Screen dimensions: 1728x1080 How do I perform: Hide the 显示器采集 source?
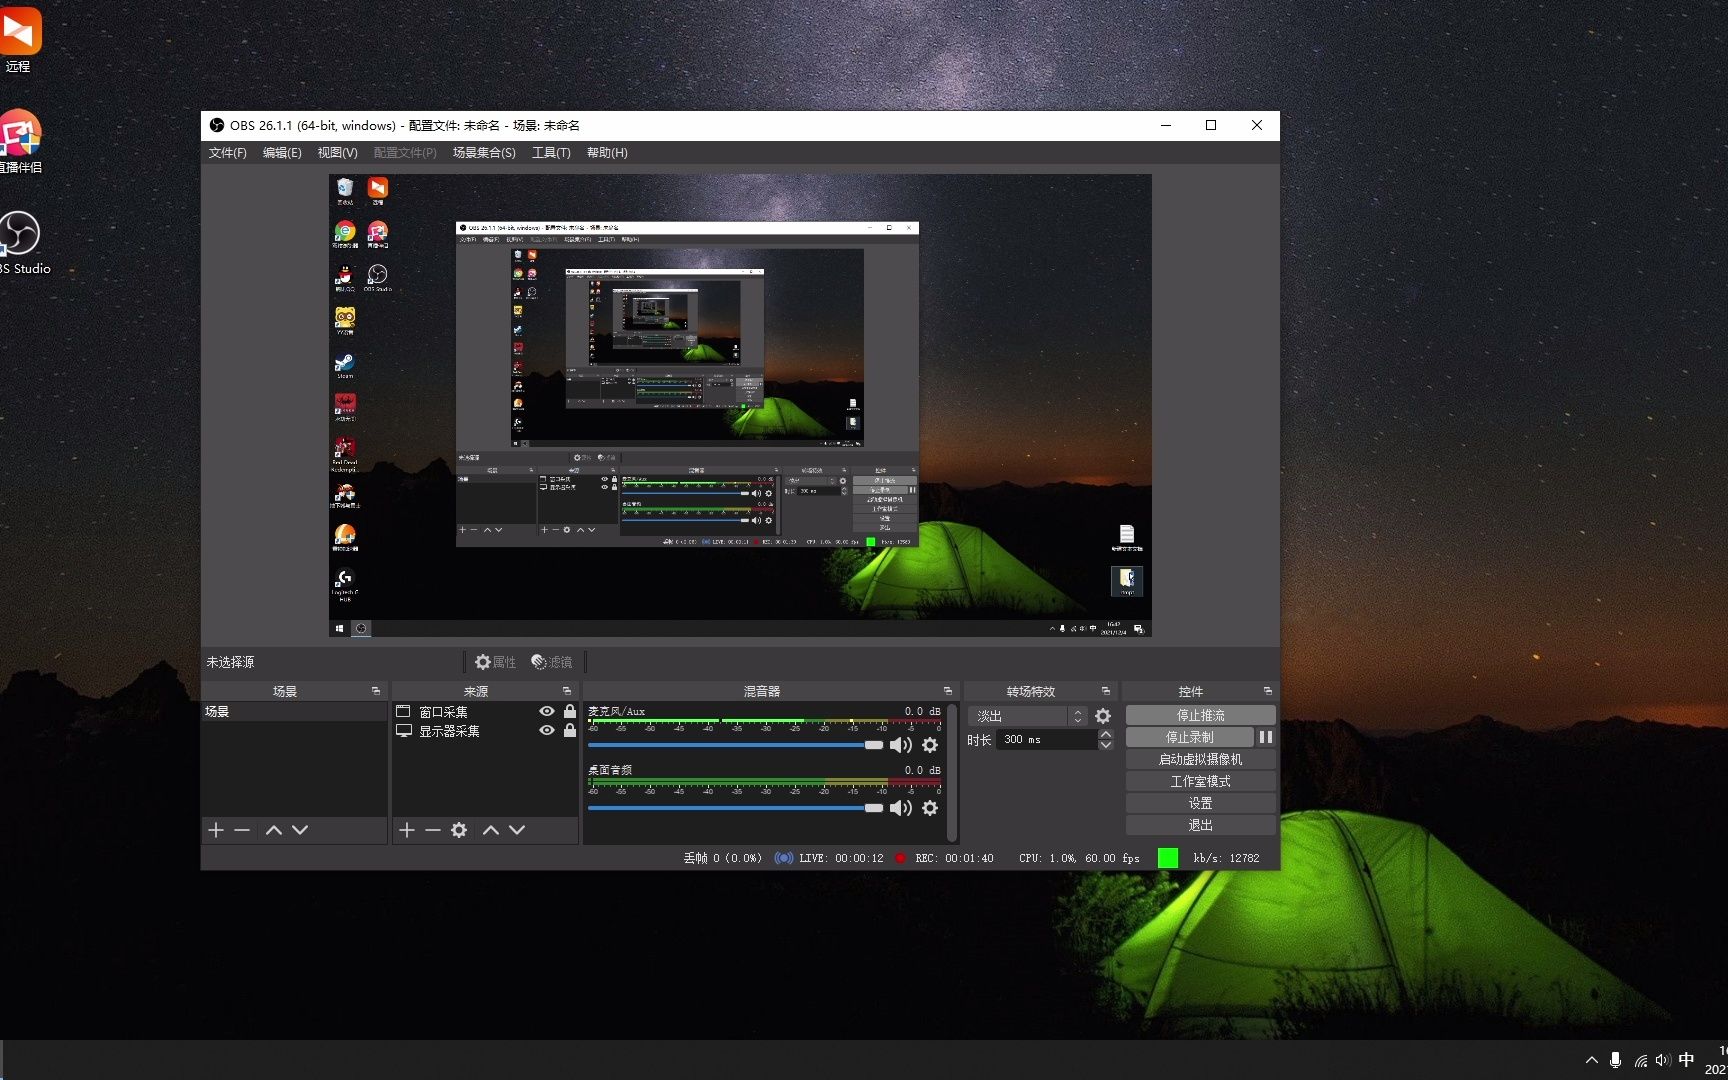[547, 730]
